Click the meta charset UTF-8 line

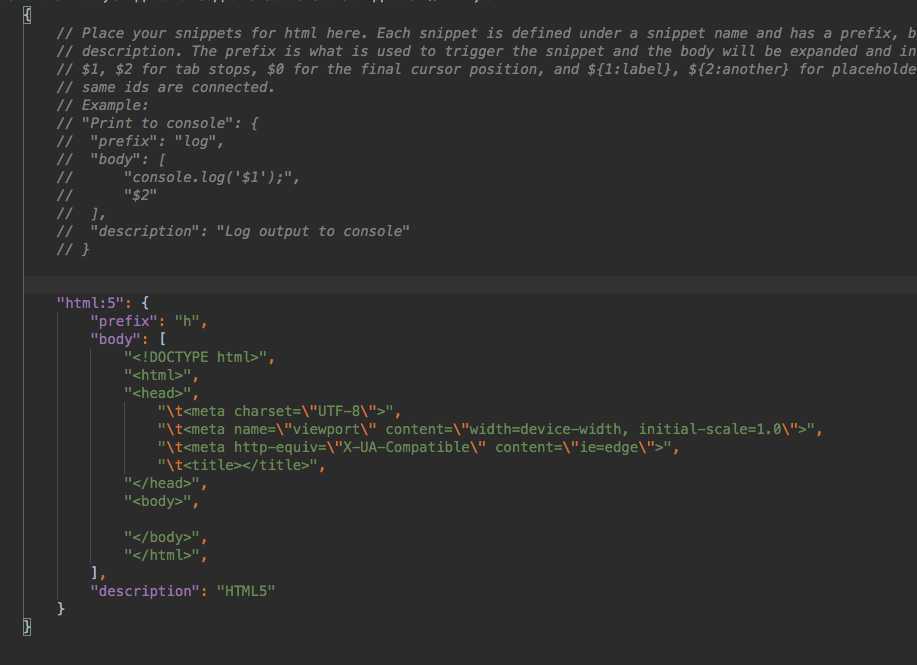(279, 411)
